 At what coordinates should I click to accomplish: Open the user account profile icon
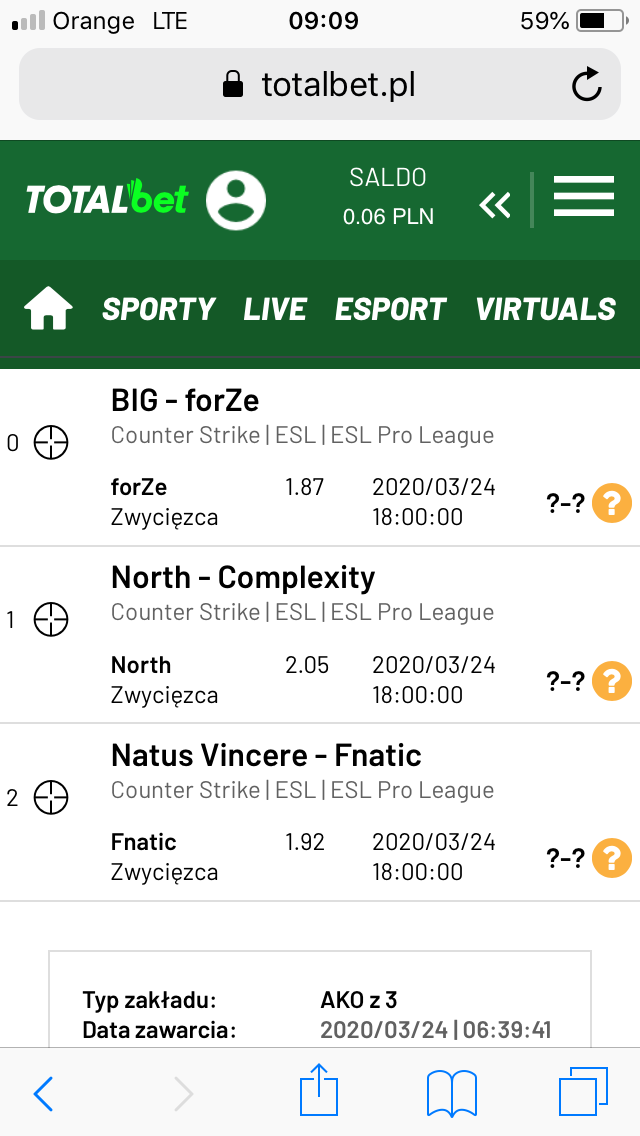236,200
